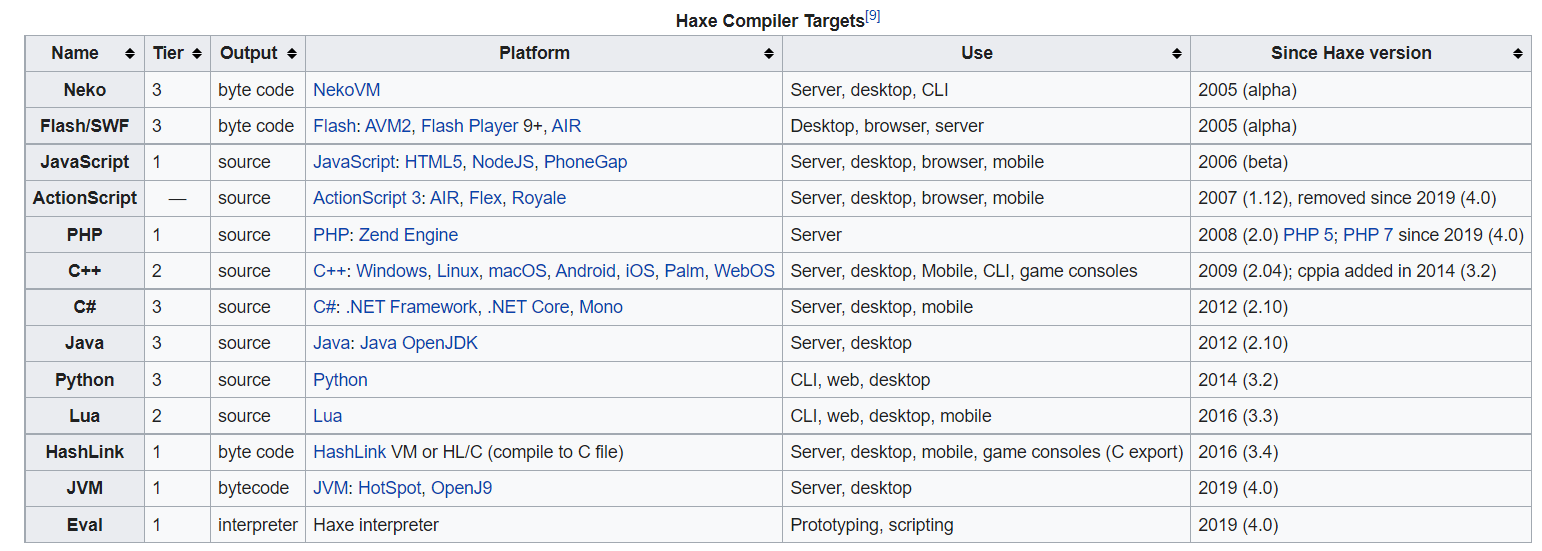1542x551 pixels.
Task: Sort table by Use column arrows
Action: [x=1177, y=54]
